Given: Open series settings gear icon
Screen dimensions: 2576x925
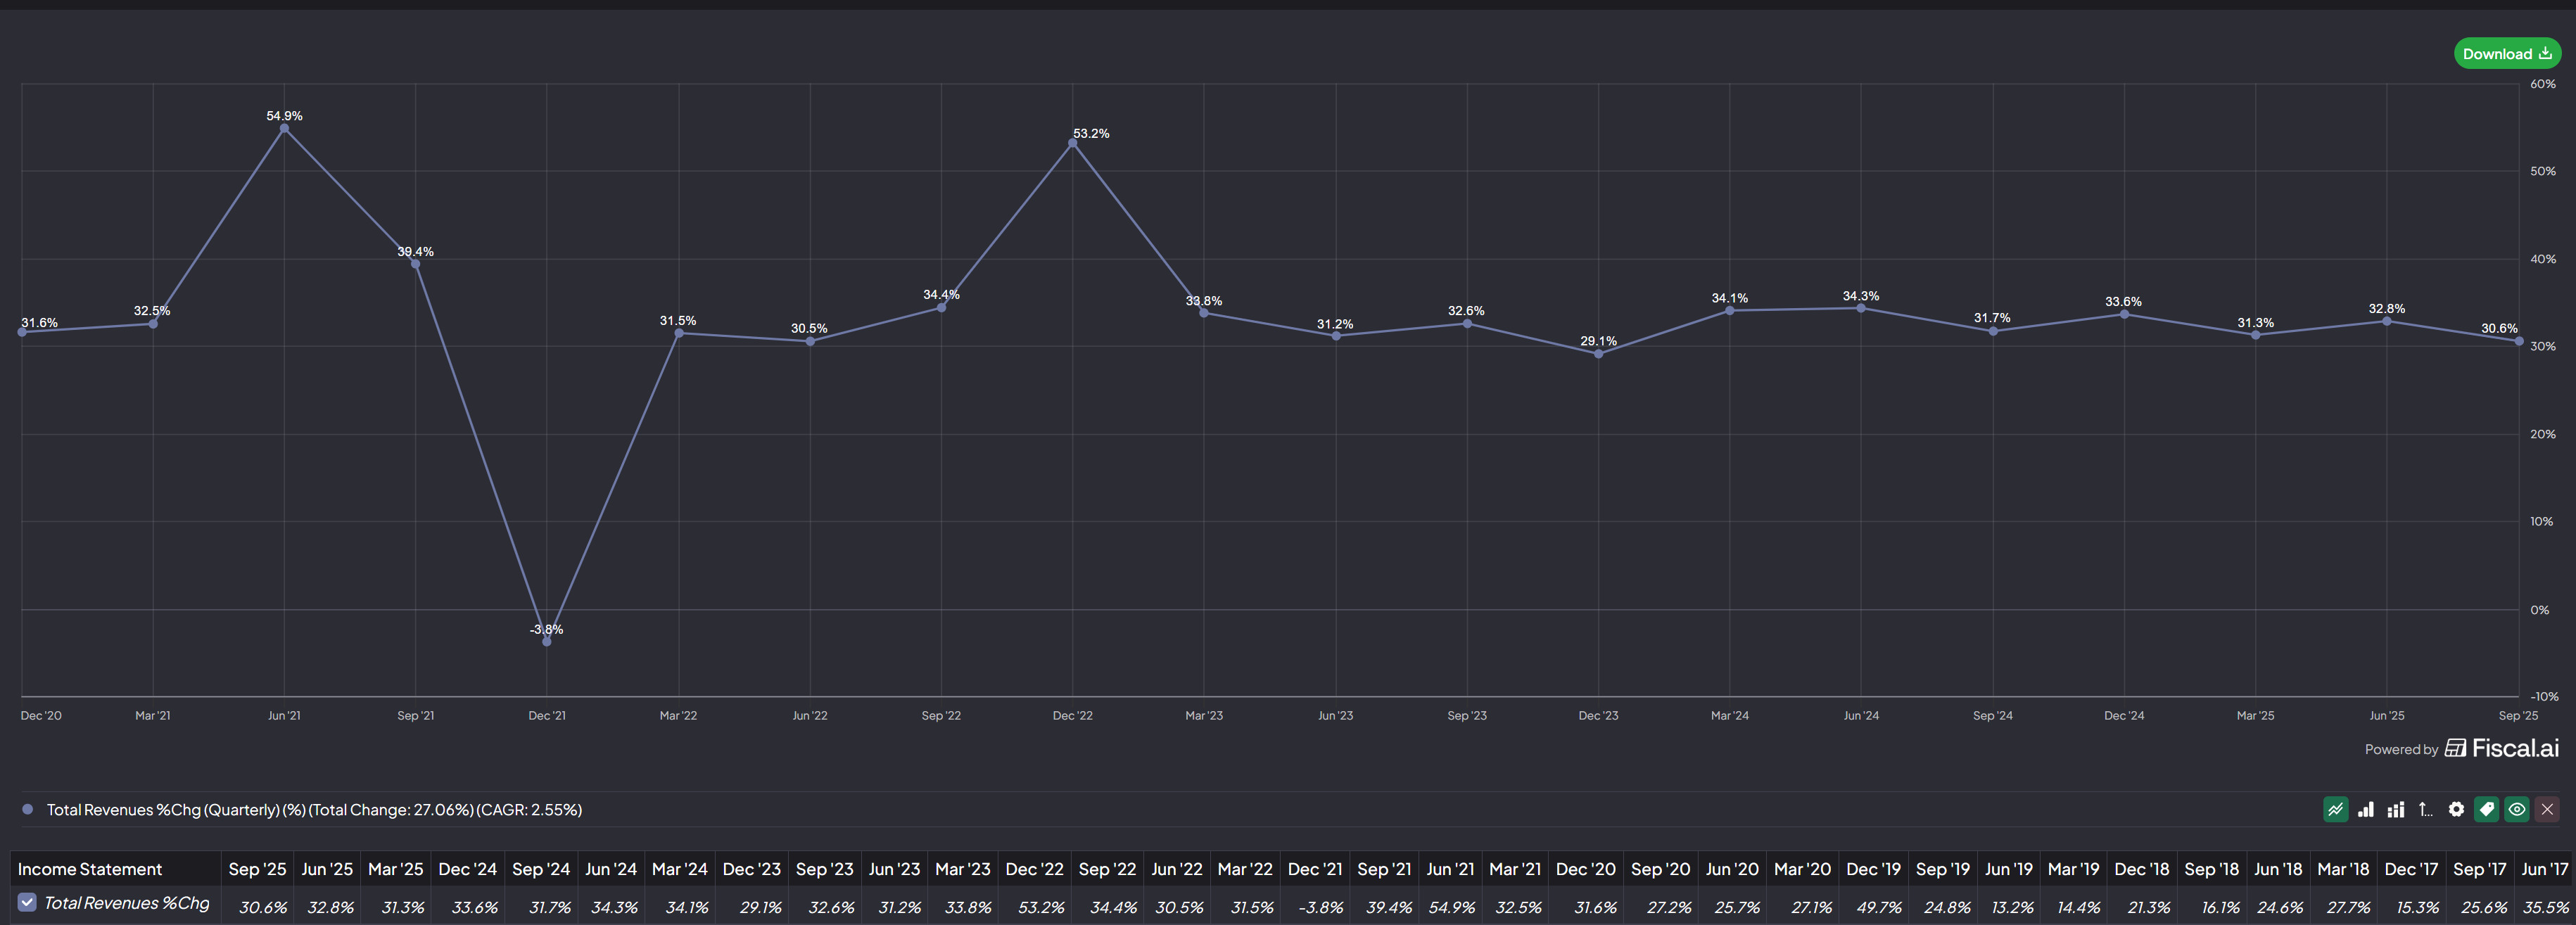Looking at the screenshot, I should 2456,809.
